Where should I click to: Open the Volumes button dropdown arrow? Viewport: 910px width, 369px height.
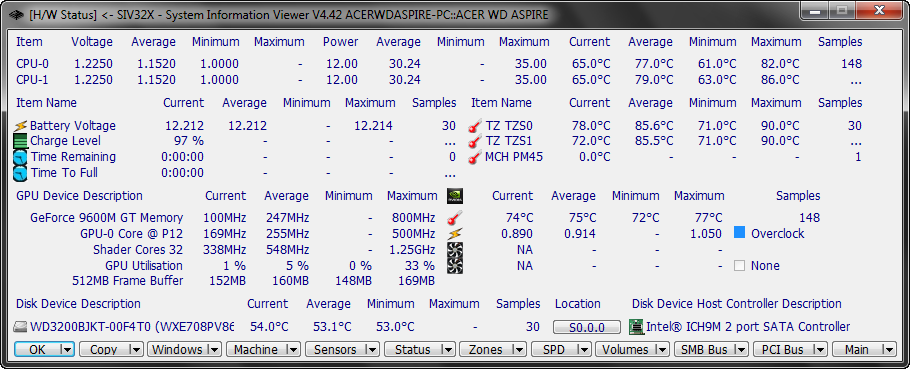tap(662, 349)
